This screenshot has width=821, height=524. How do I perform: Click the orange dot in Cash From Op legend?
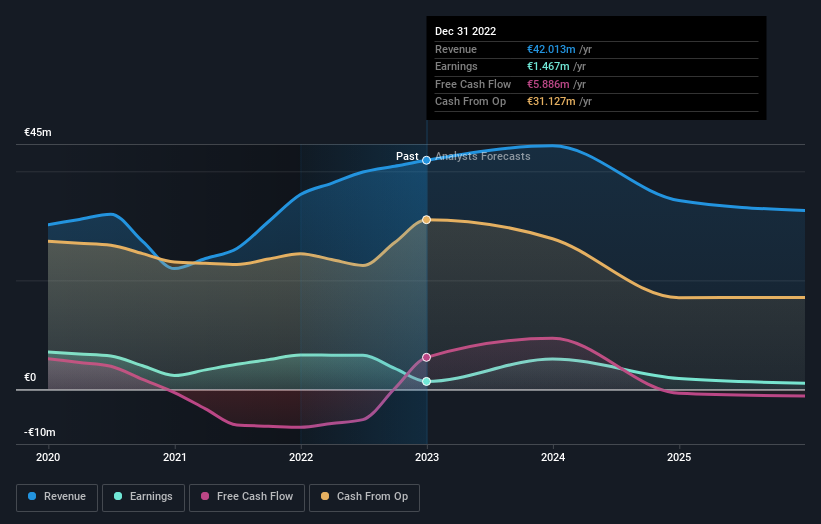[x=325, y=496]
